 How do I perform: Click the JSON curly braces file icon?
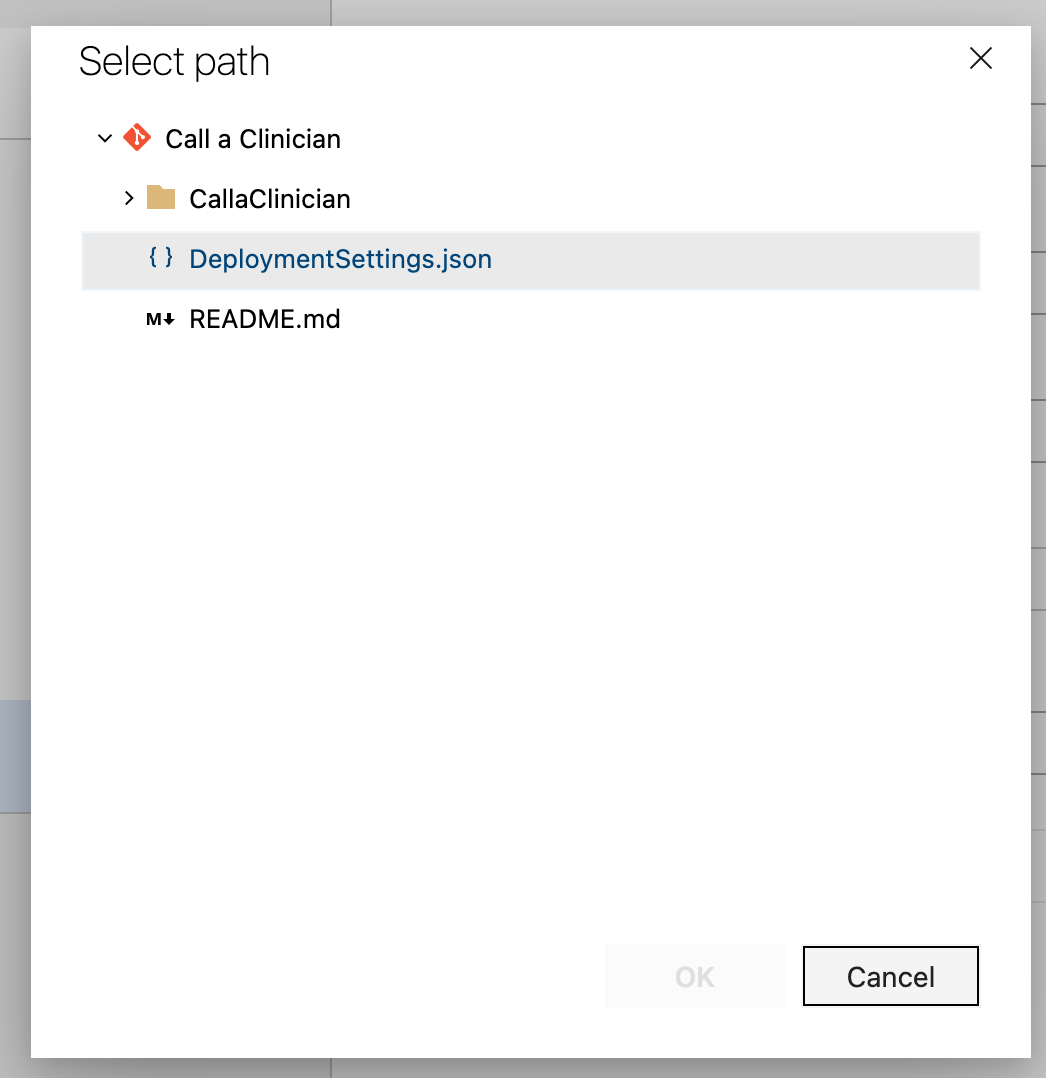161,258
